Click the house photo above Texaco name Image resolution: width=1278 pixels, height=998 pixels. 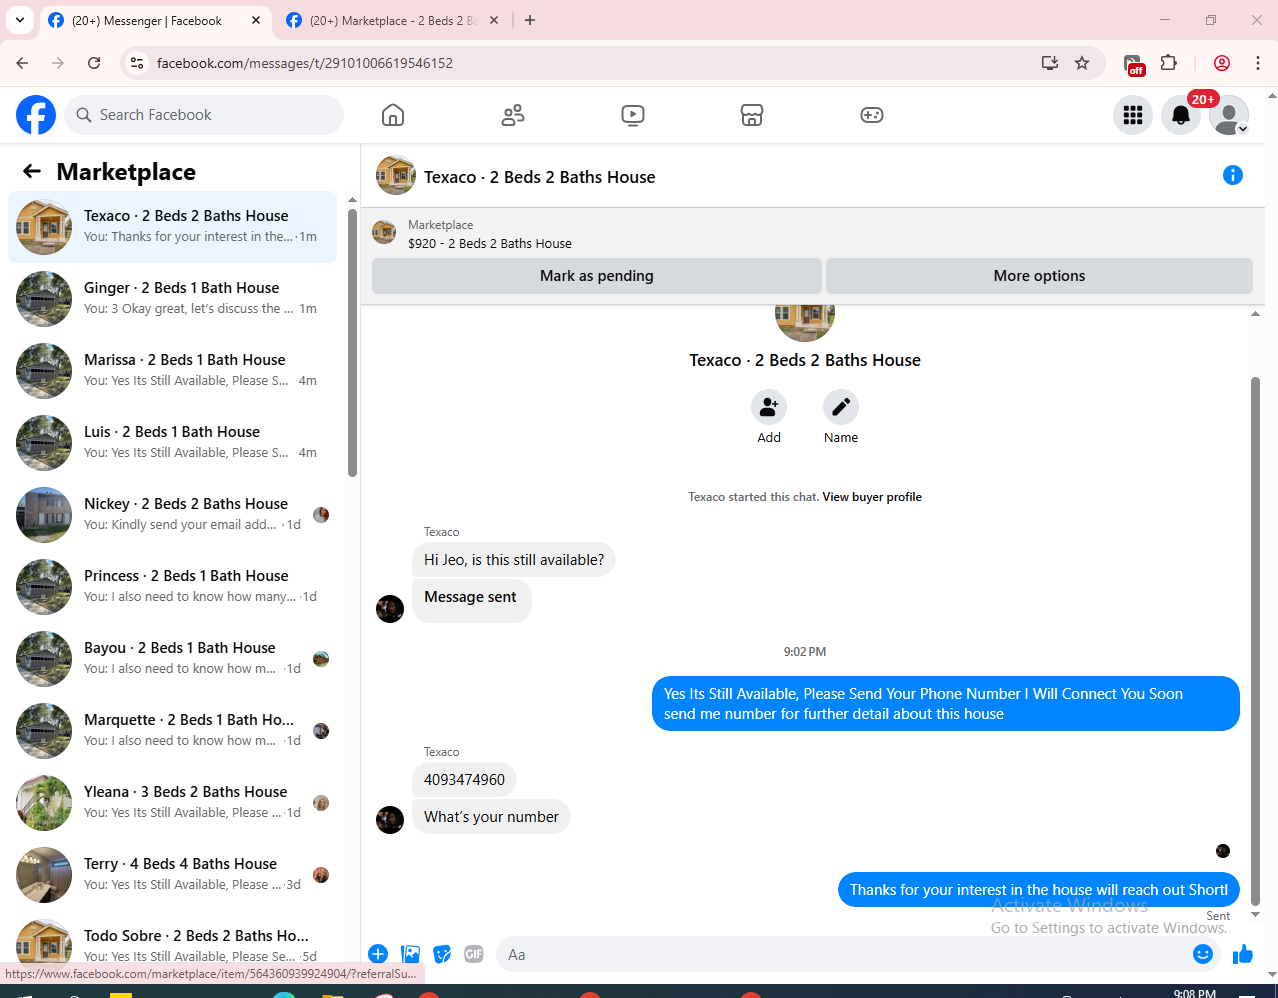pos(805,322)
